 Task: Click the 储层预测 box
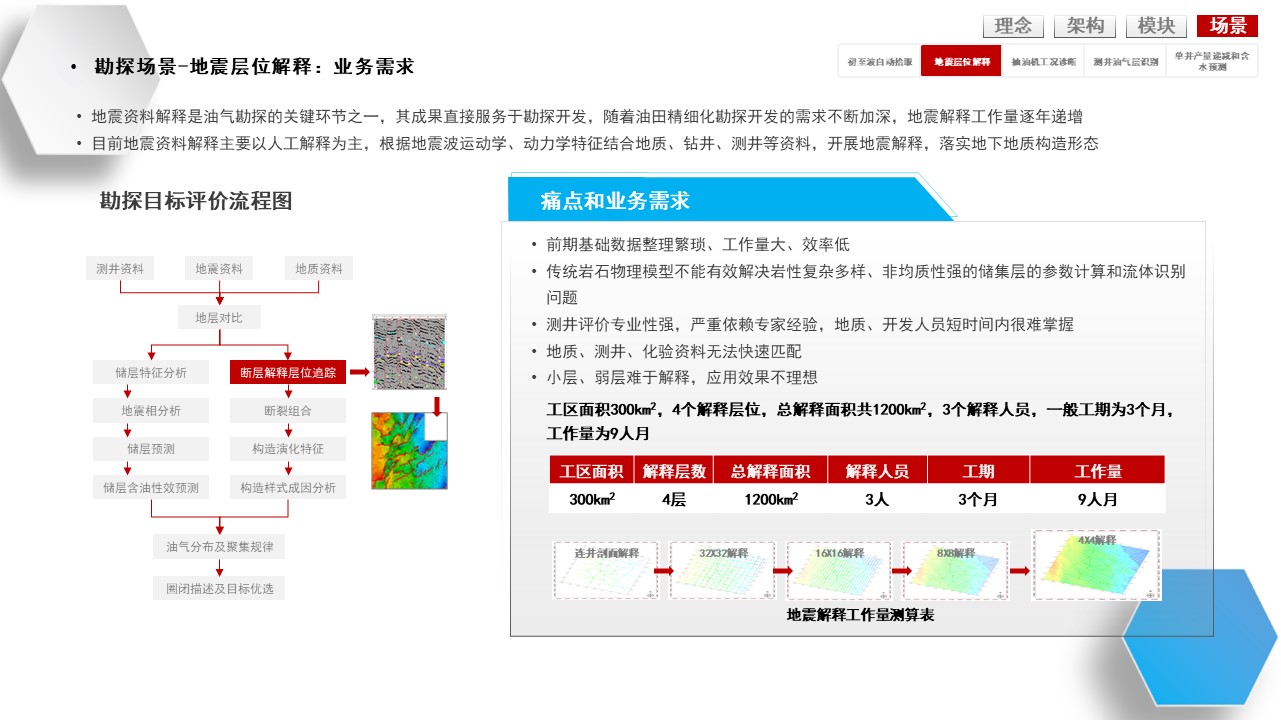pos(151,448)
